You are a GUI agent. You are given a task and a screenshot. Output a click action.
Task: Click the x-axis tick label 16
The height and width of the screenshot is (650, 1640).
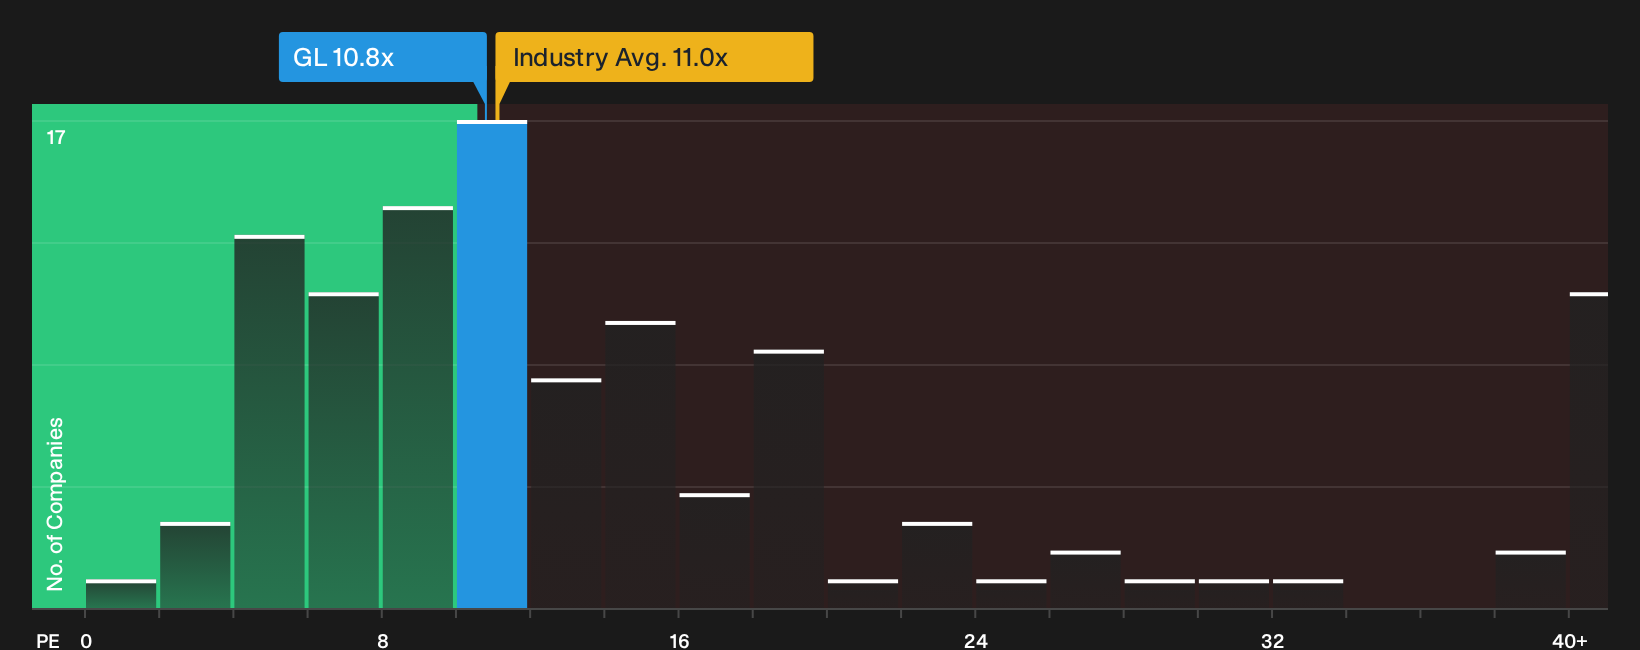pos(679,641)
